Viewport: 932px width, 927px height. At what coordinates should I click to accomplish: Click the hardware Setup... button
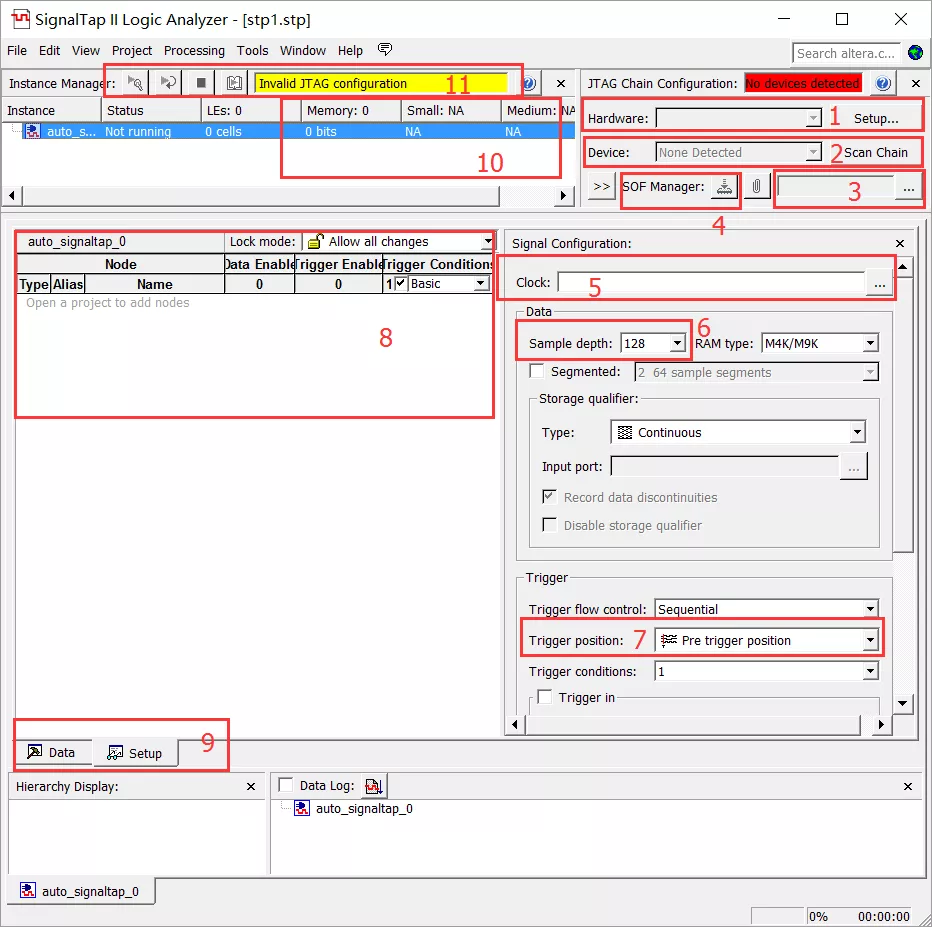[876, 118]
